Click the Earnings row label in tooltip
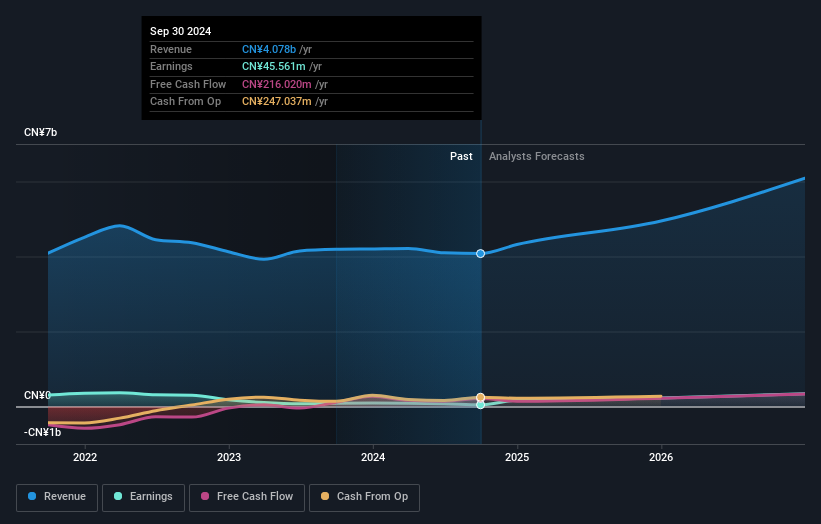The image size is (821, 524). [x=171, y=66]
